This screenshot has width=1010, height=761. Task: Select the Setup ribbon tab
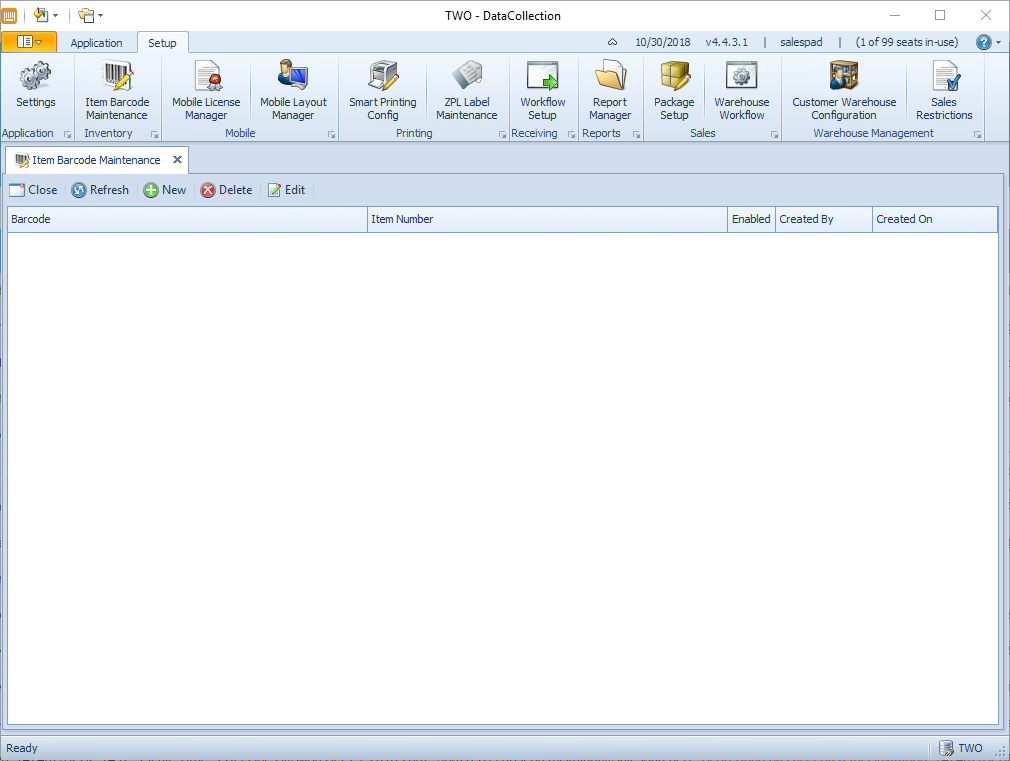click(x=162, y=43)
